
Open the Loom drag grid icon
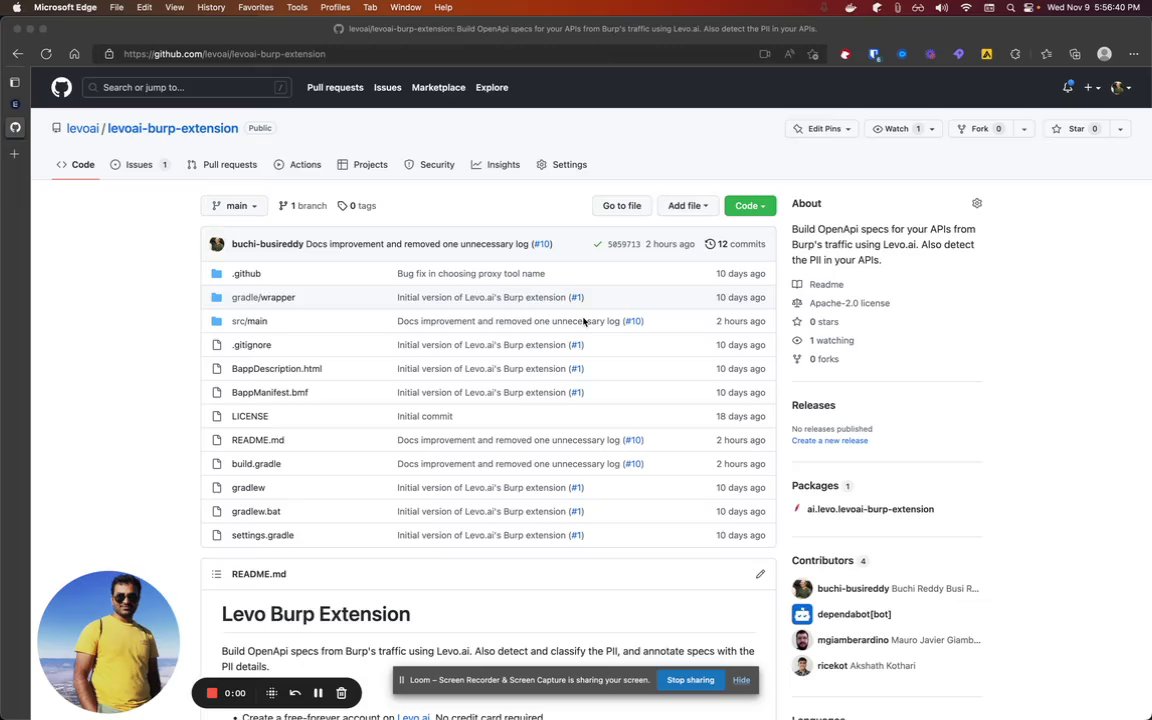pyautogui.click(x=271, y=693)
